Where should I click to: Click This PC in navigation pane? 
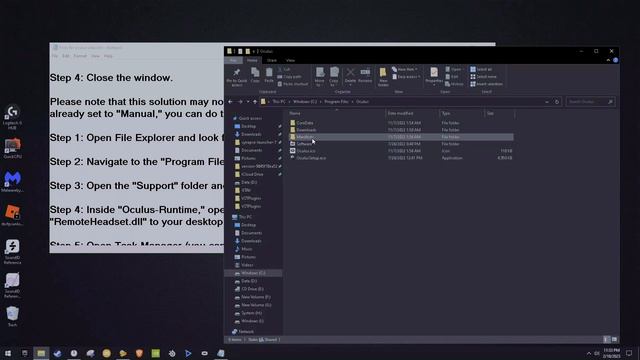coord(245,217)
